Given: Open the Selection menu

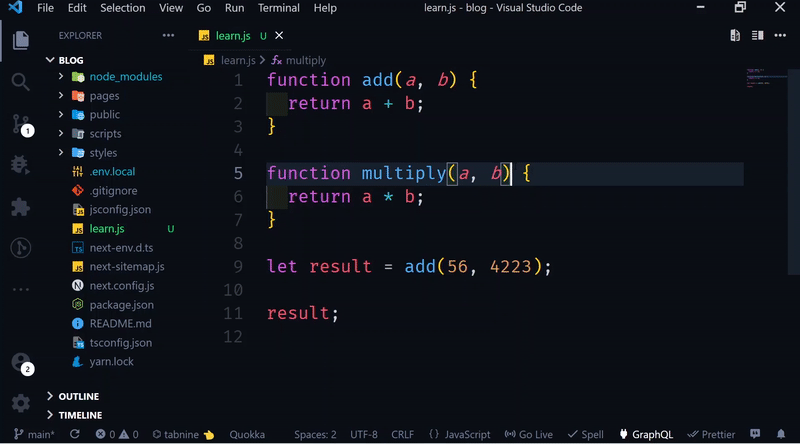Looking at the screenshot, I should pyautogui.click(x=122, y=8).
